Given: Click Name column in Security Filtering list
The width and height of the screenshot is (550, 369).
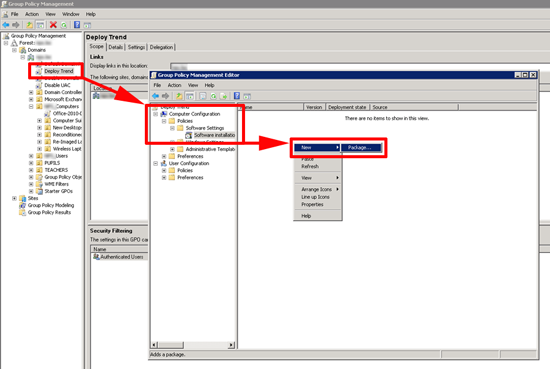Looking at the screenshot, I should tap(119, 249).
